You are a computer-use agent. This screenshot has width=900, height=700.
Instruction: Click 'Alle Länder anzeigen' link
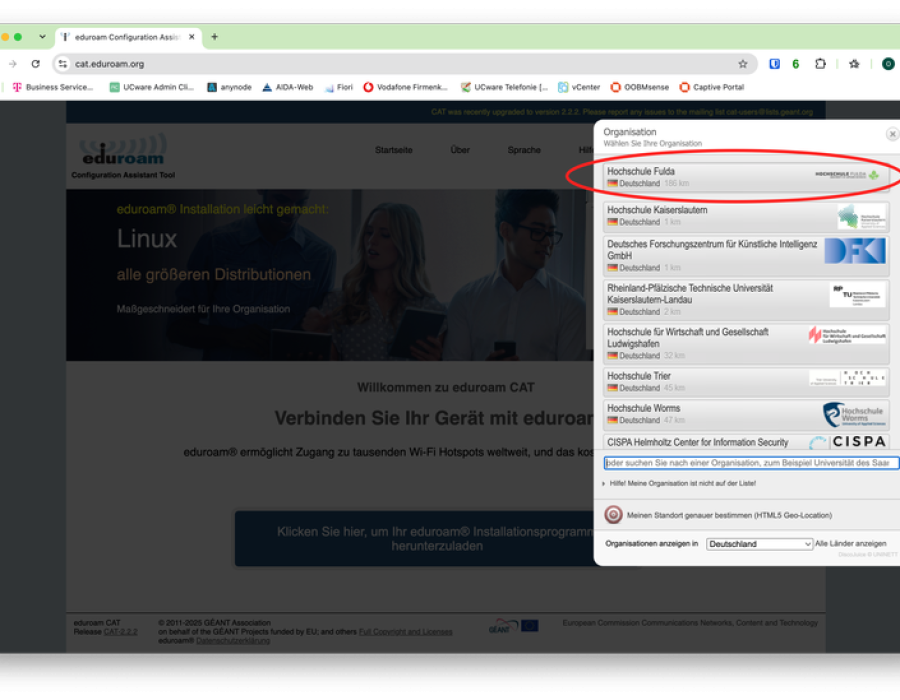point(851,543)
